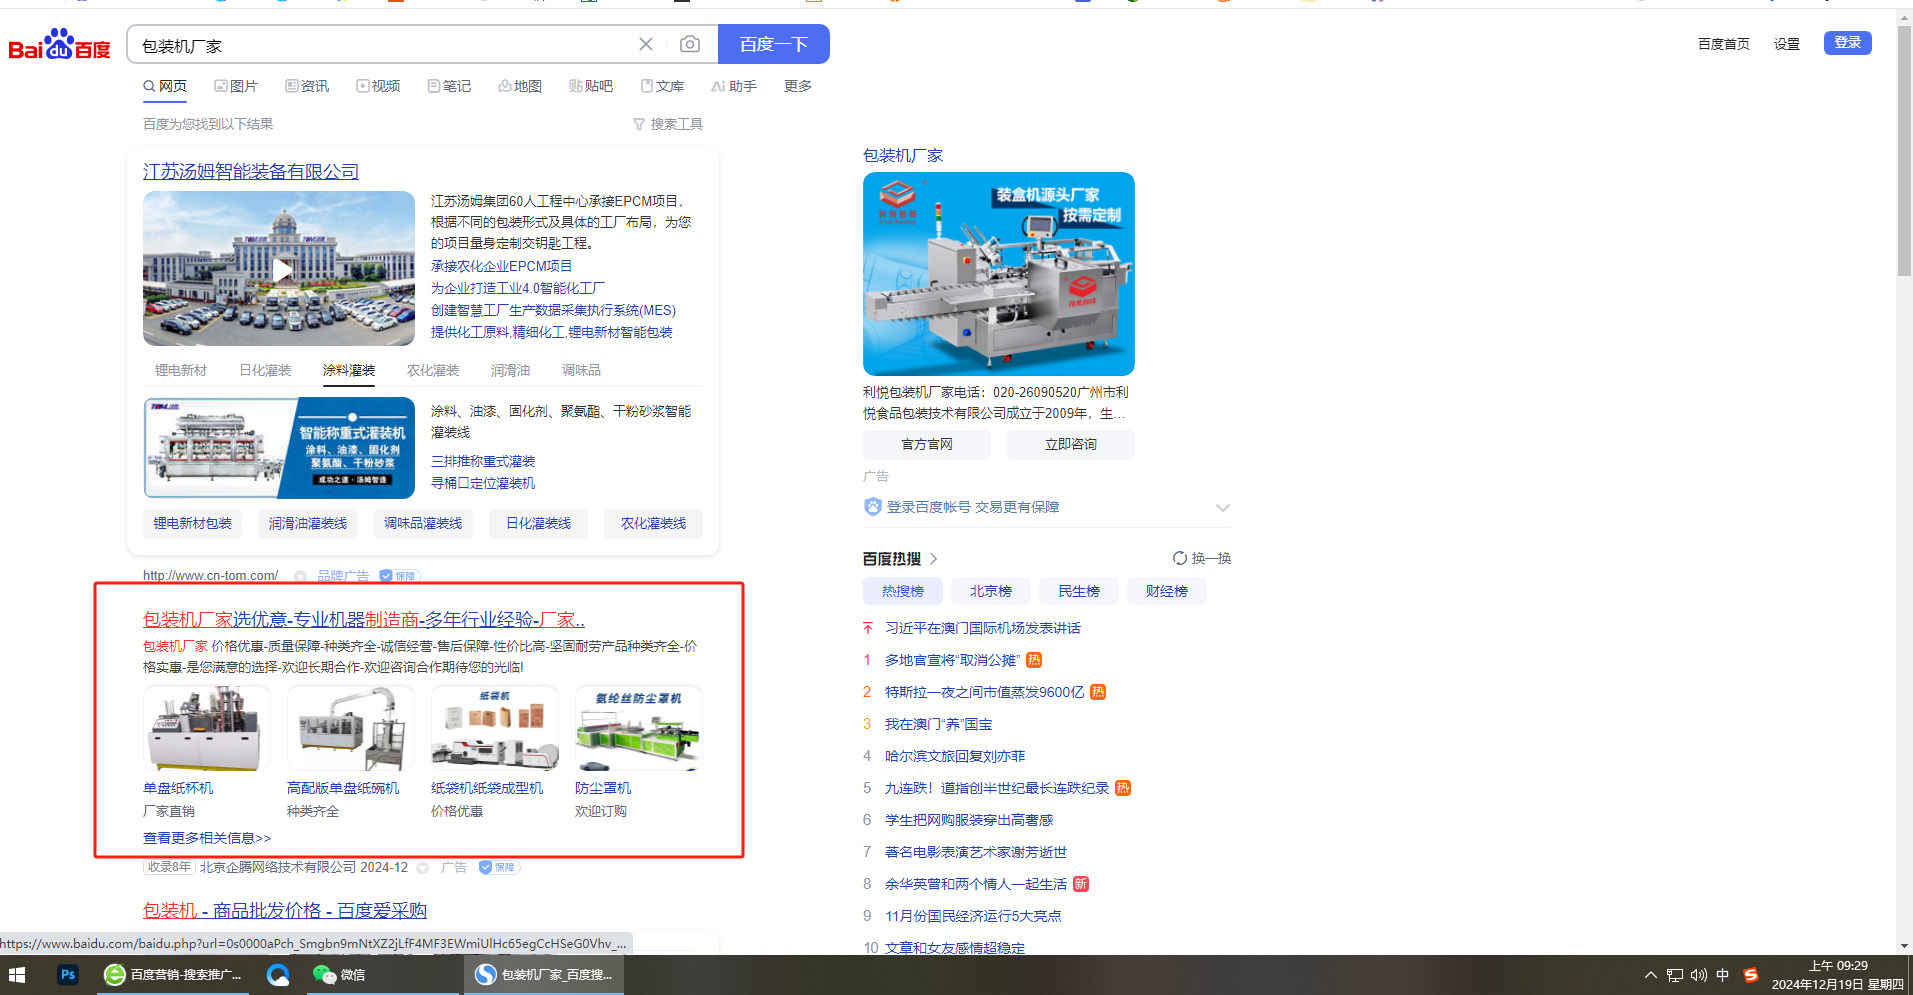Select the 农化灌装 category tab
The height and width of the screenshot is (995, 1913).
click(433, 370)
